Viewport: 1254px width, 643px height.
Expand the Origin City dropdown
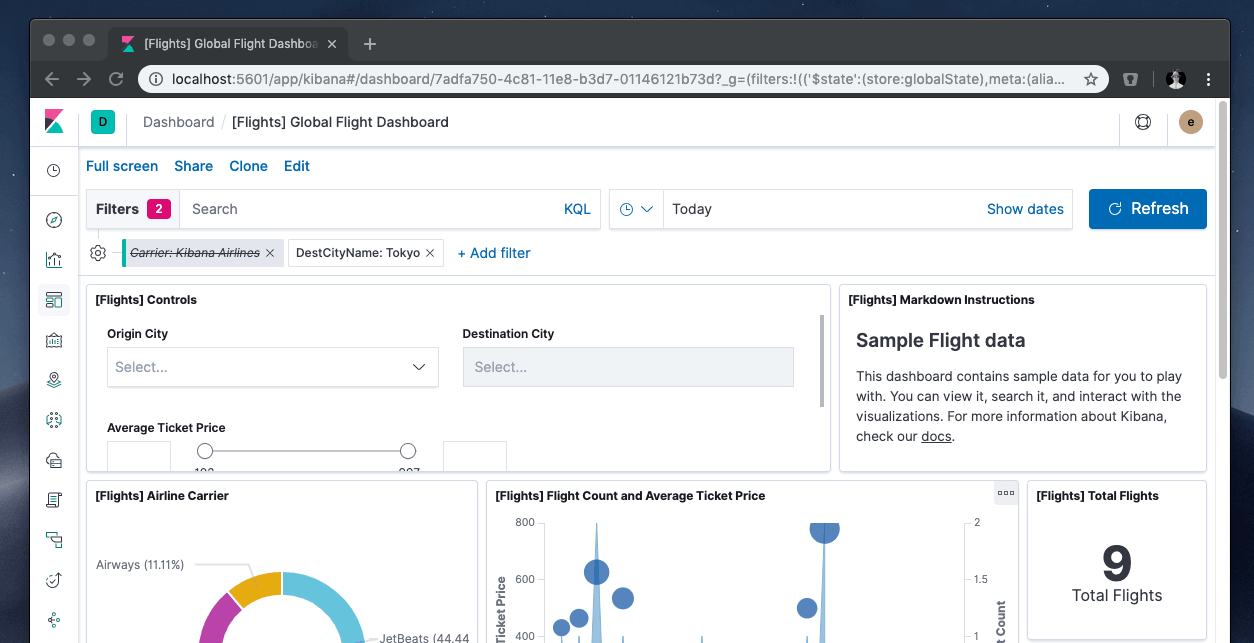[273, 367]
